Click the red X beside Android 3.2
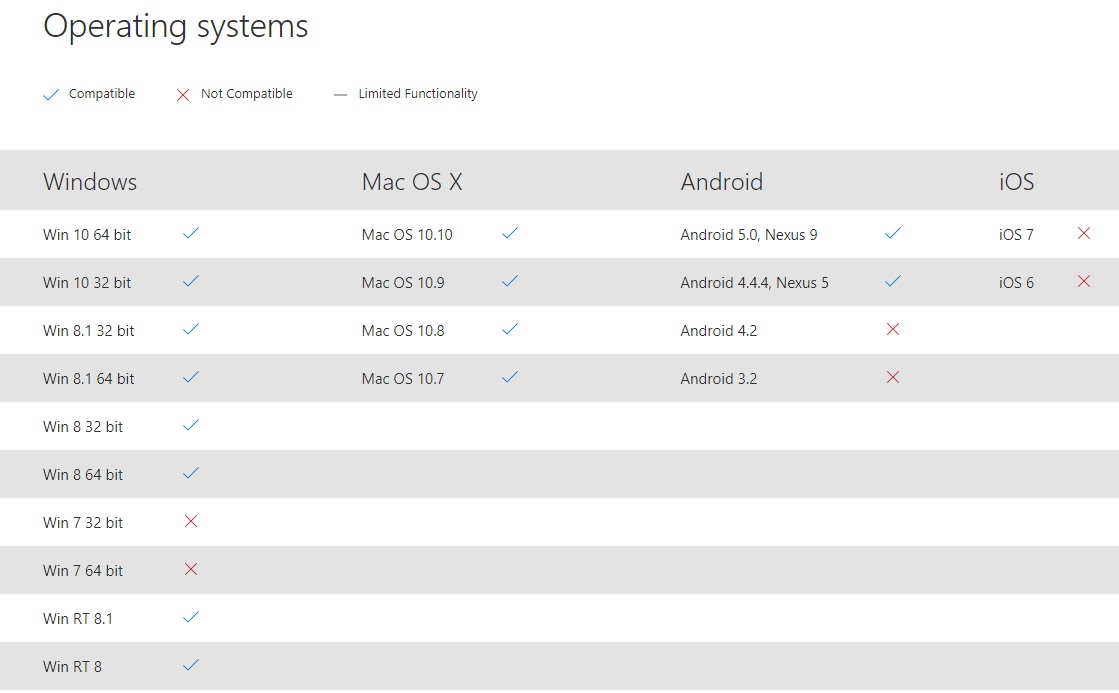Screen dimensions: 1119x693 click(x=893, y=377)
